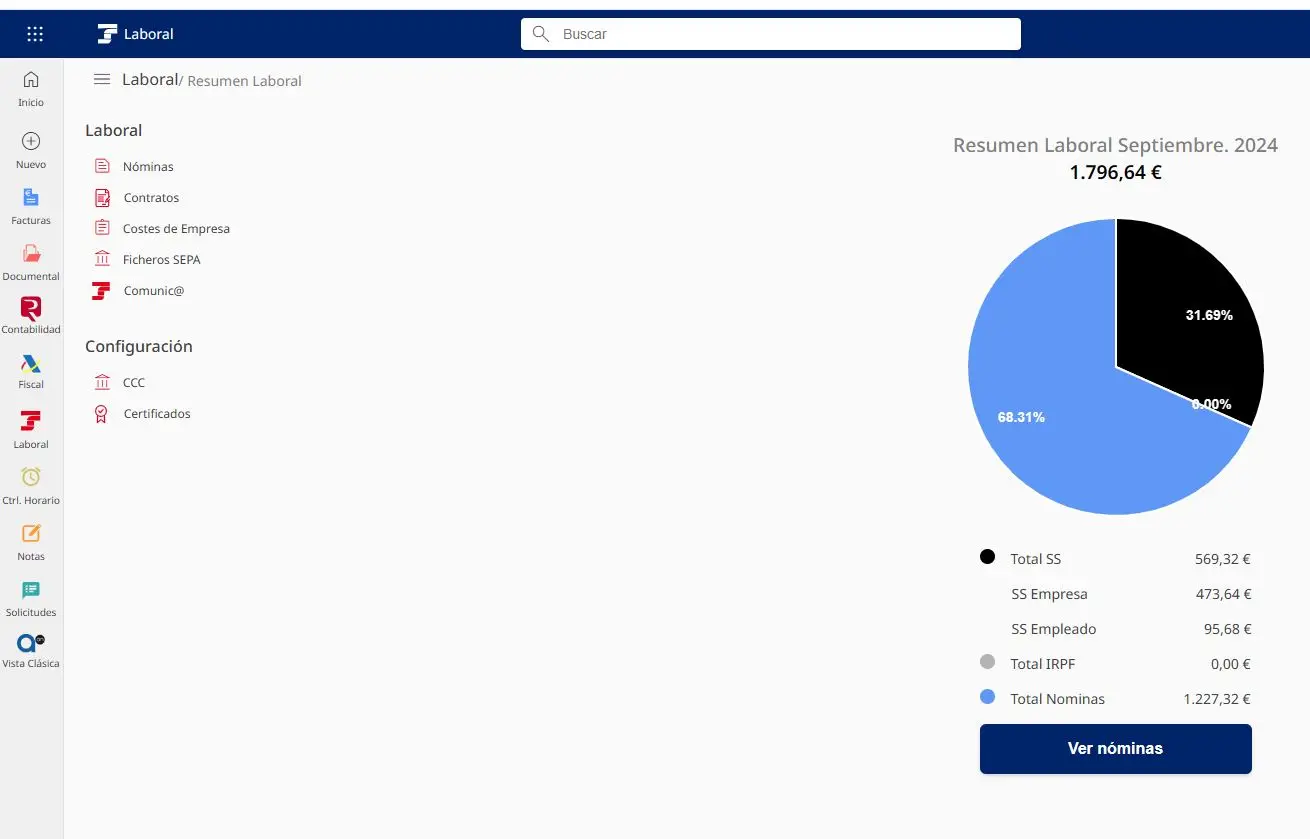Click the Buscar search field
Screen dimensions: 1310x839
[x=771, y=34]
